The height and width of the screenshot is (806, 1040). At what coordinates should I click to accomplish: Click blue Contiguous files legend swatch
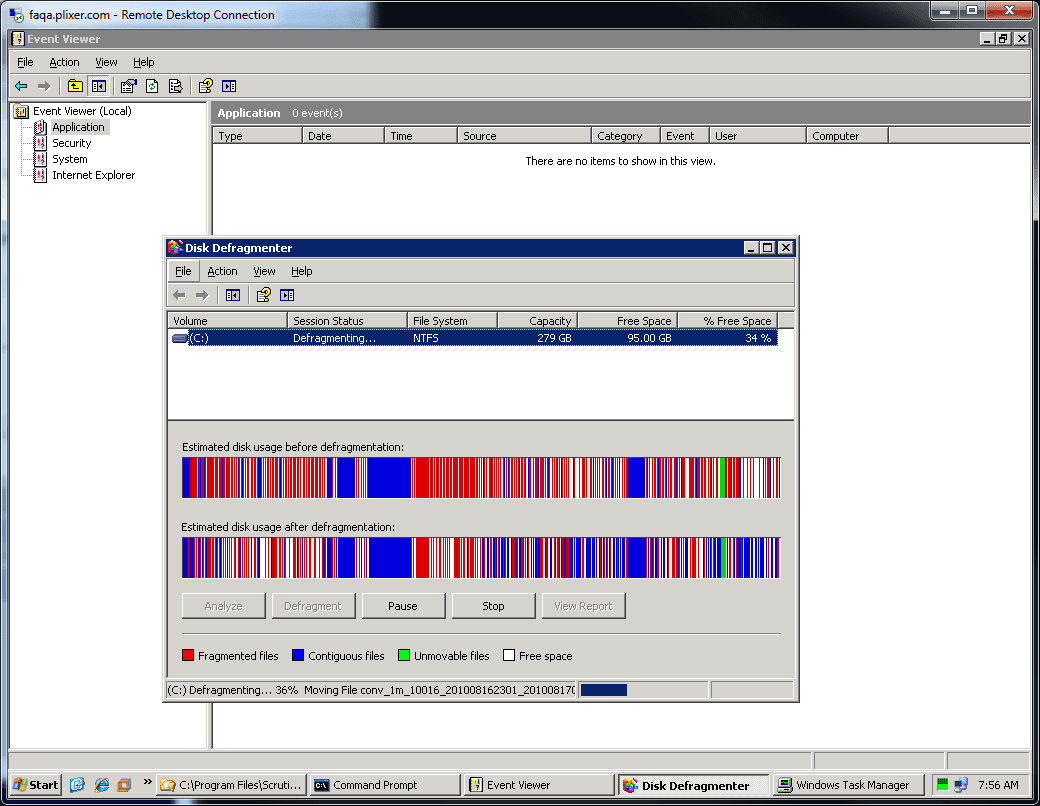coord(298,655)
